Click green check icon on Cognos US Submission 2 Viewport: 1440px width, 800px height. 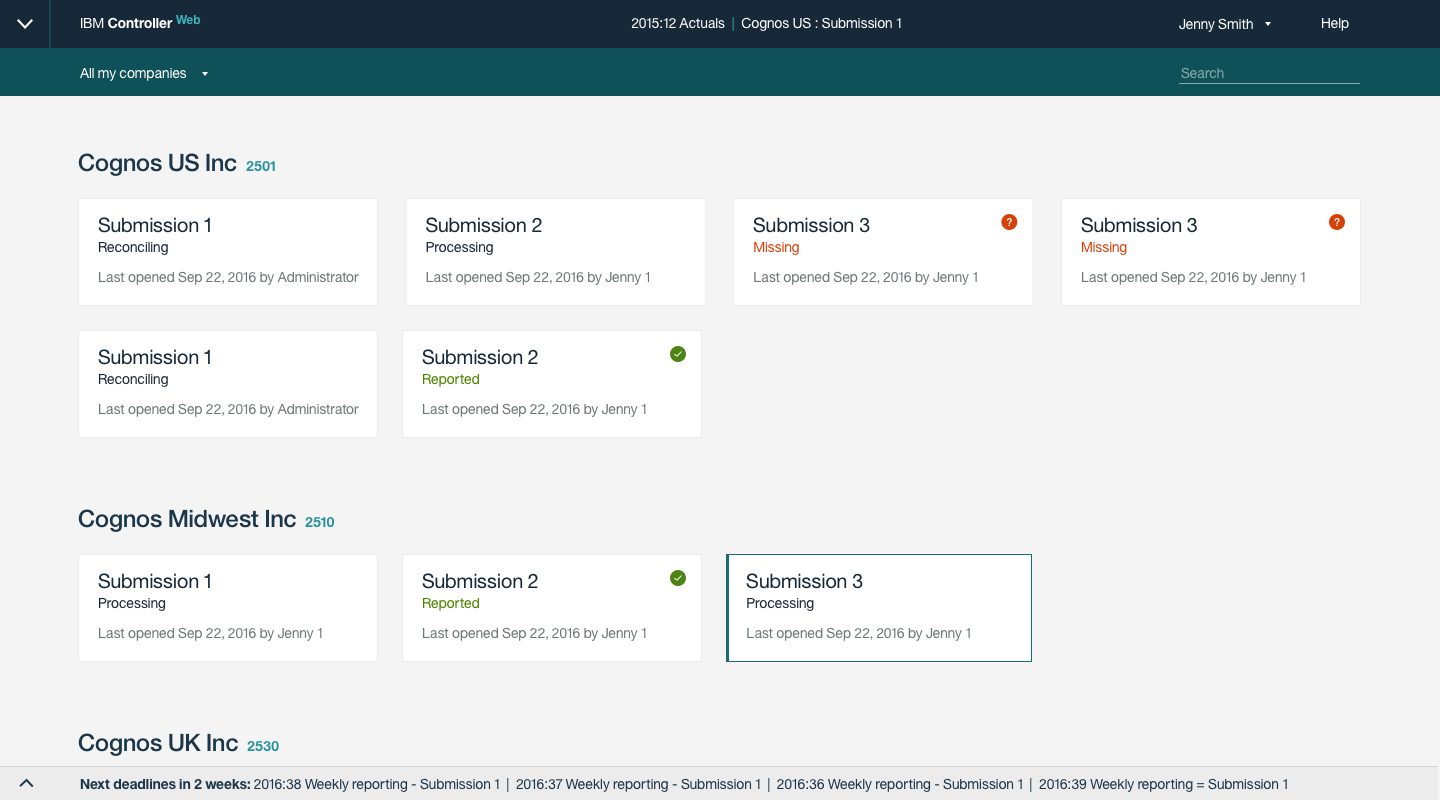click(x=678, y=354)
